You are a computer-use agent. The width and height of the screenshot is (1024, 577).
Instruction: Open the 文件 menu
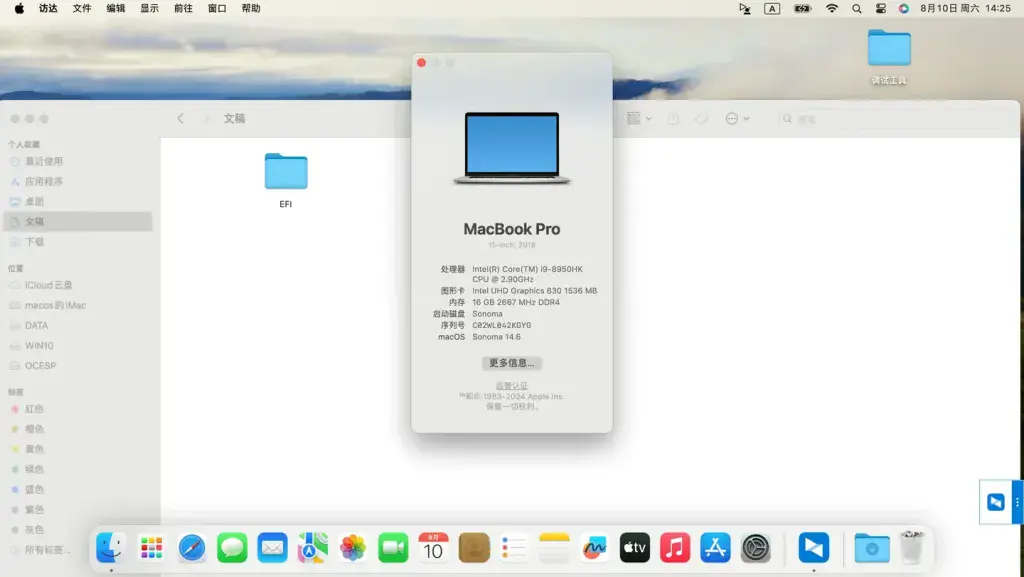(82, 8)
